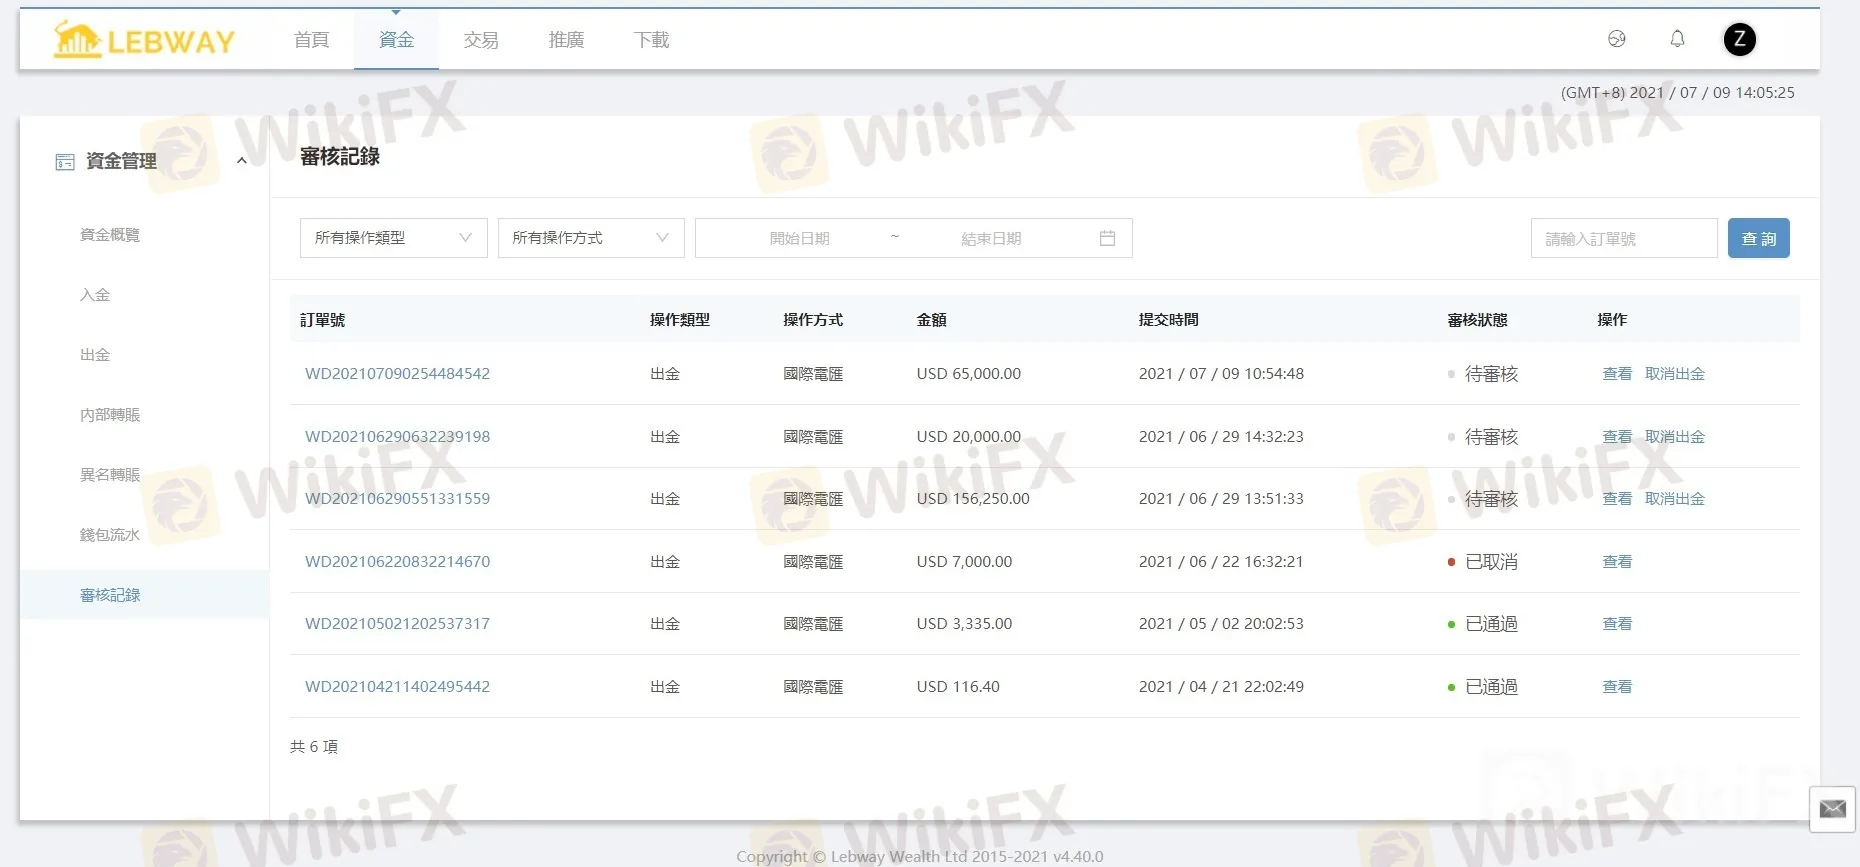This screenshot has width=1860, height=867.
Task: Click timestamp 2021 / 07 / 09 10:54:48
Action: pos(1221,374)
